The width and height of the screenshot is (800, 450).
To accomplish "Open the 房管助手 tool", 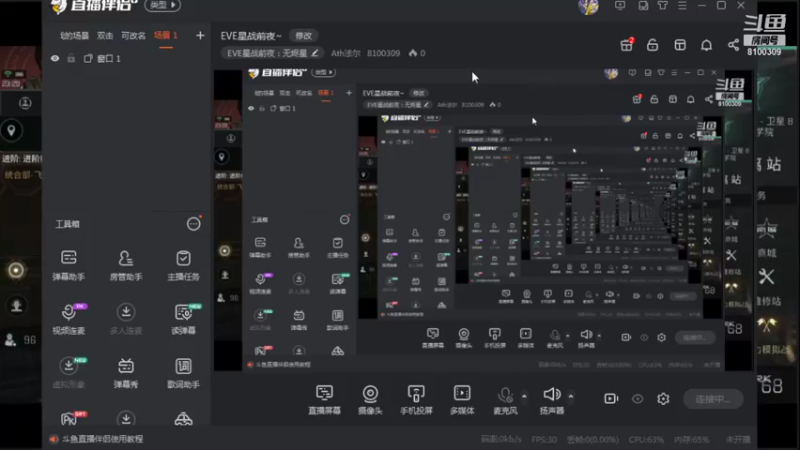I will click(126, 265).
